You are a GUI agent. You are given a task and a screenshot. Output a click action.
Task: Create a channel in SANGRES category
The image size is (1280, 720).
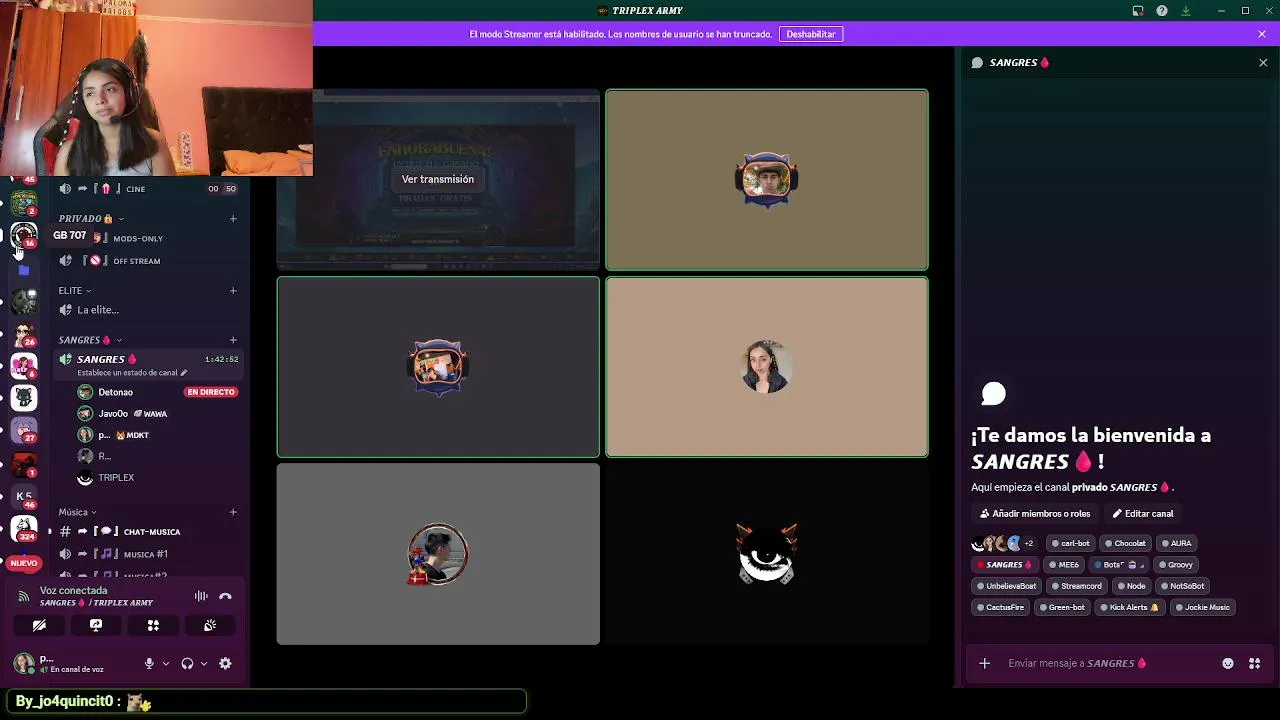tap(233, 339)
